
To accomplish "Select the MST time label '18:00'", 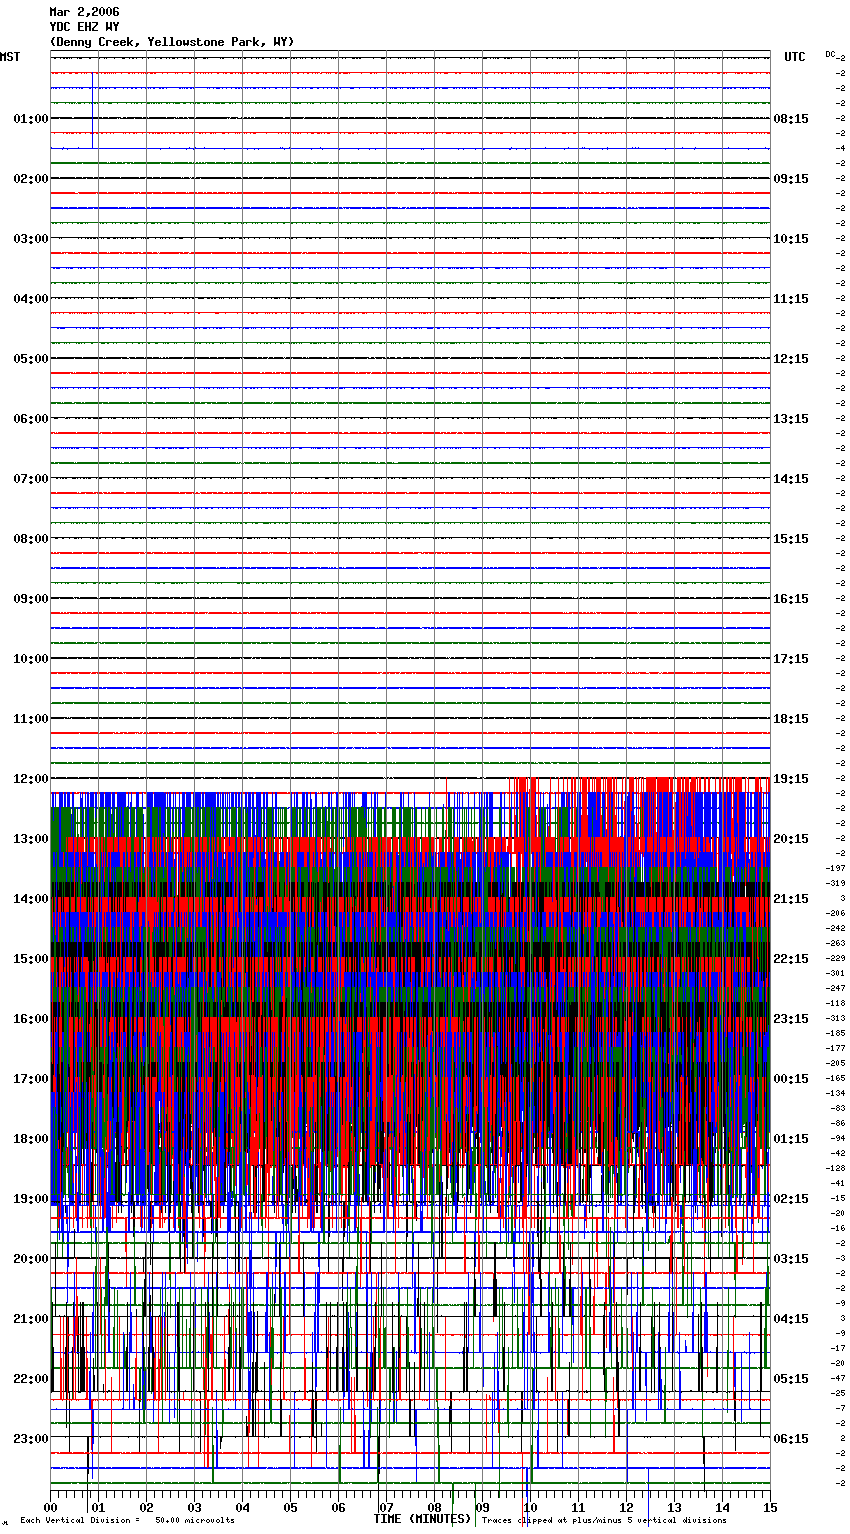I will (30, 1139).
